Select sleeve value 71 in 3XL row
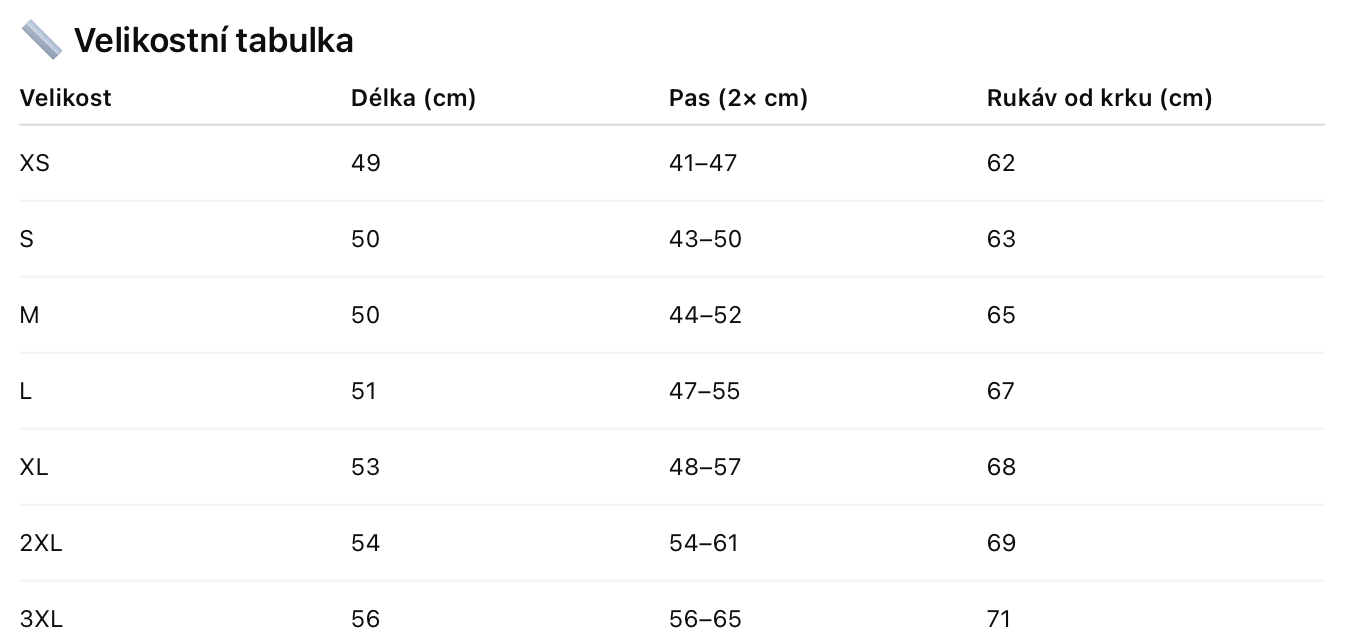This screenshot has height=640, width=1360. [999, 619]
